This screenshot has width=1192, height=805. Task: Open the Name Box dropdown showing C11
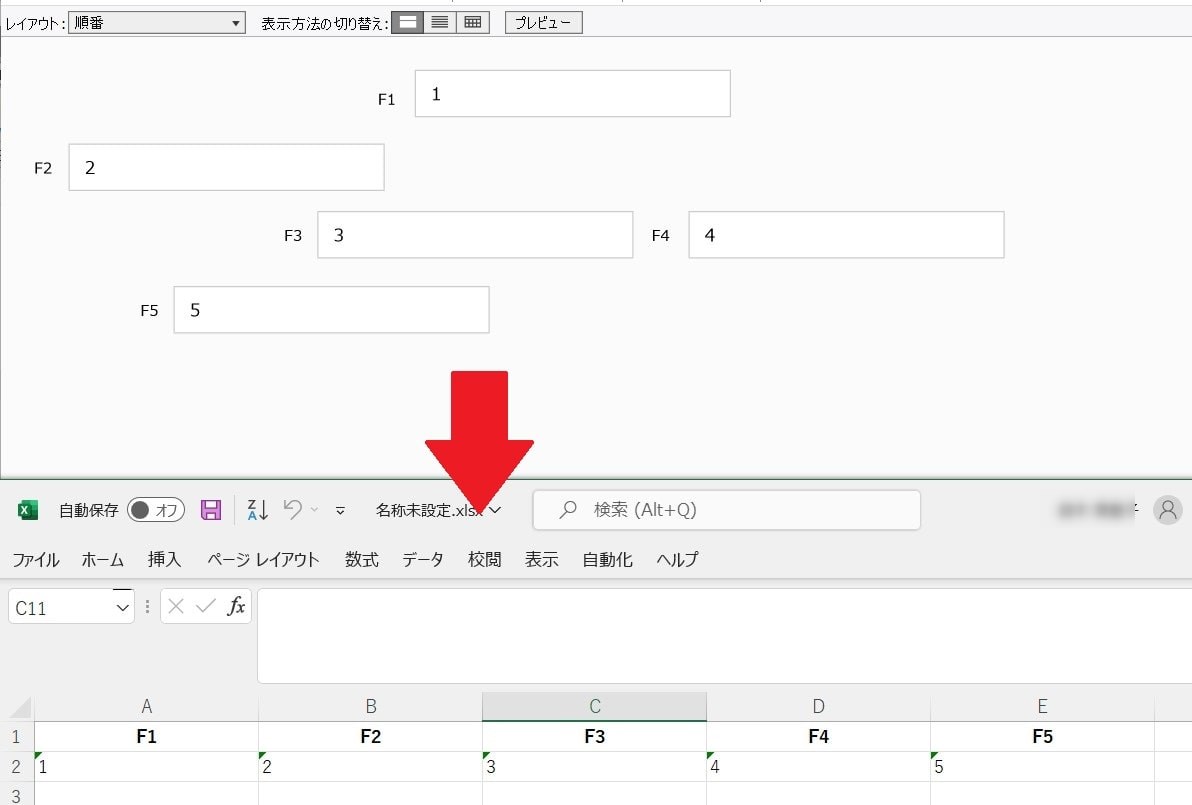tap(122, 605)
